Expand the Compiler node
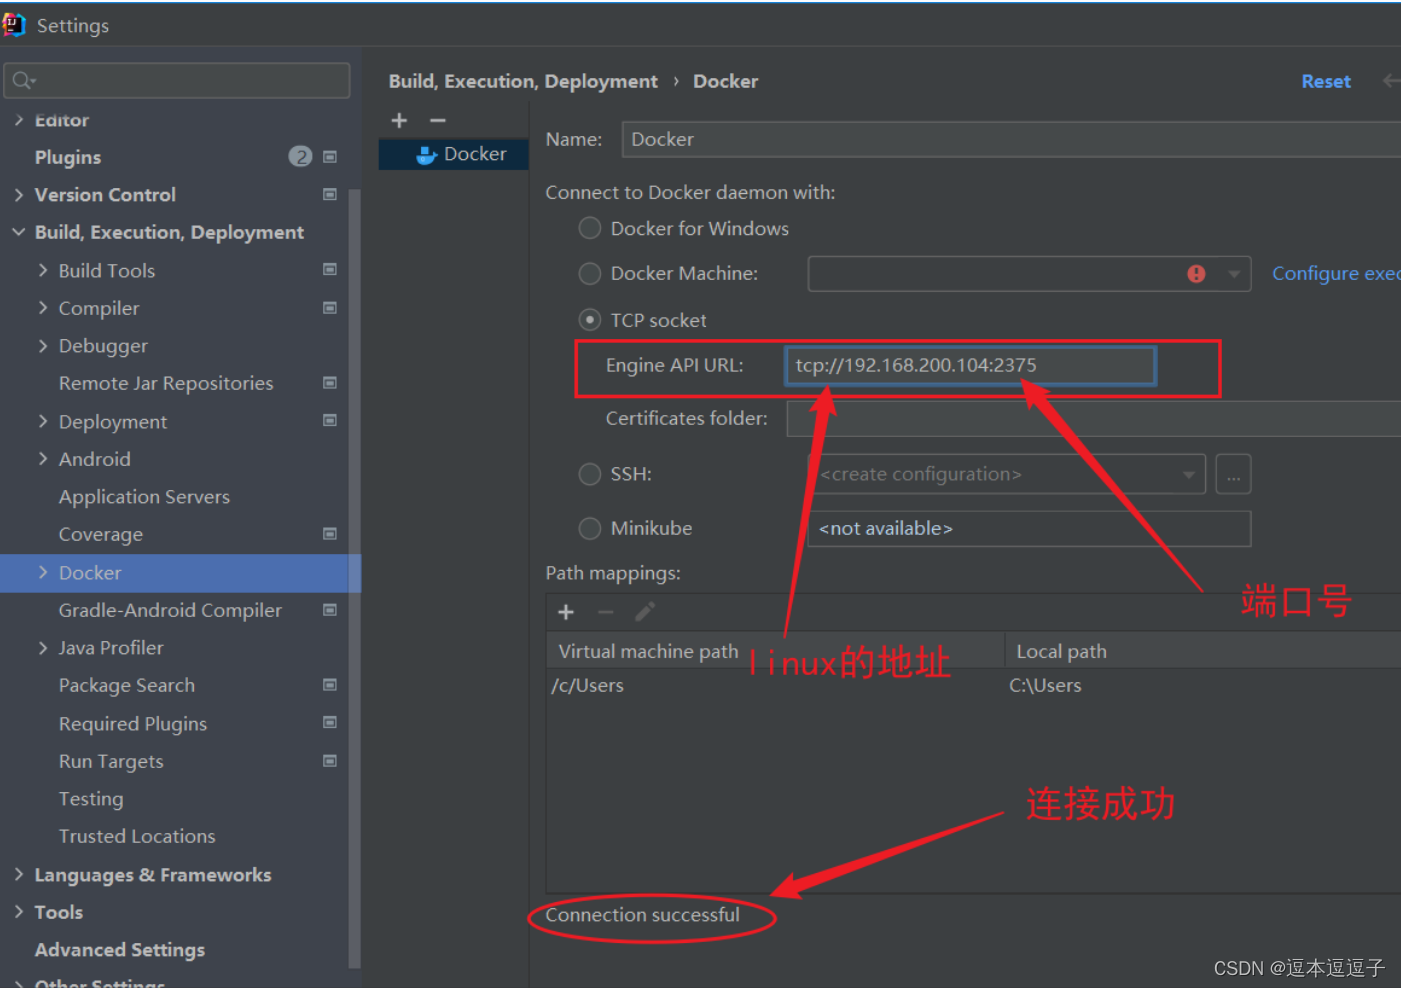The image size is (1401, 988). (42, 308)
